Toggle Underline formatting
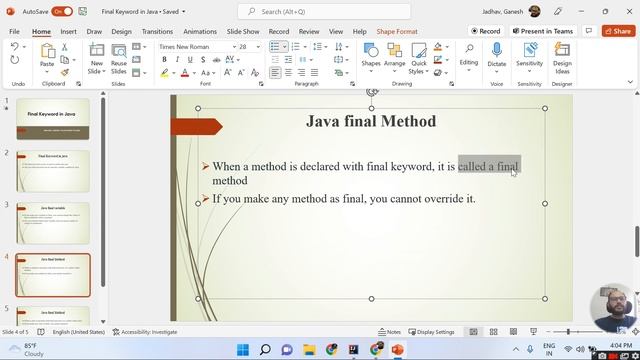This screenshot has height=360, width=640. (190, 60)
